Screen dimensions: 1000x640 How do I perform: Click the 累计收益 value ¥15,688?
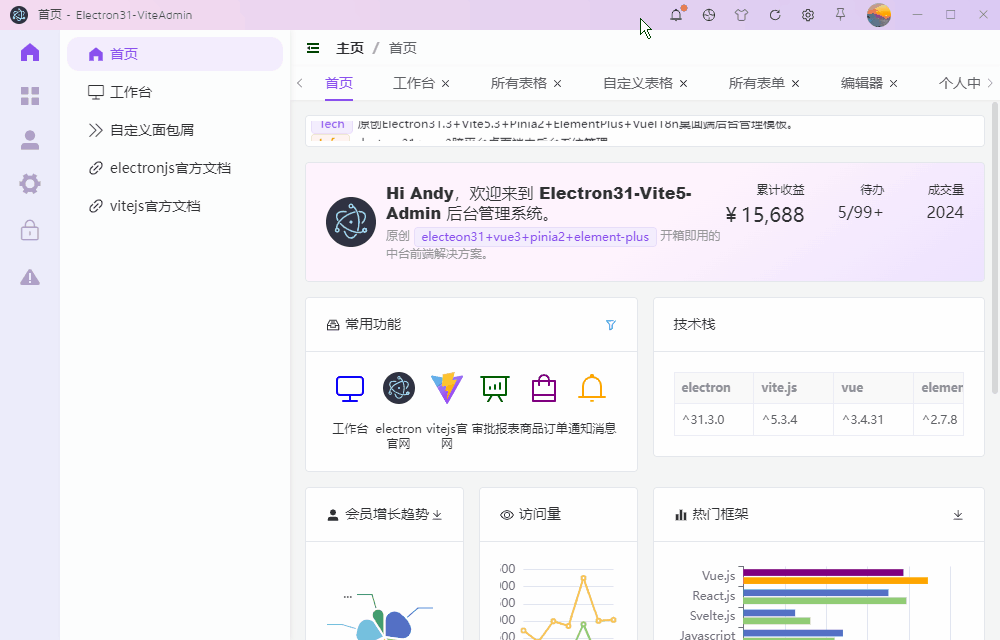pyautogui.click(x=765, y=215)
